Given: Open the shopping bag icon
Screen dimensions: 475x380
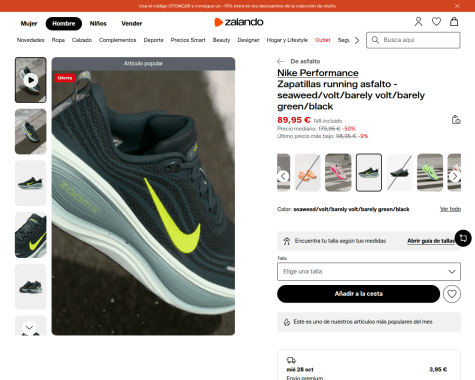Looking at the screenshot, I should (454, 22).
